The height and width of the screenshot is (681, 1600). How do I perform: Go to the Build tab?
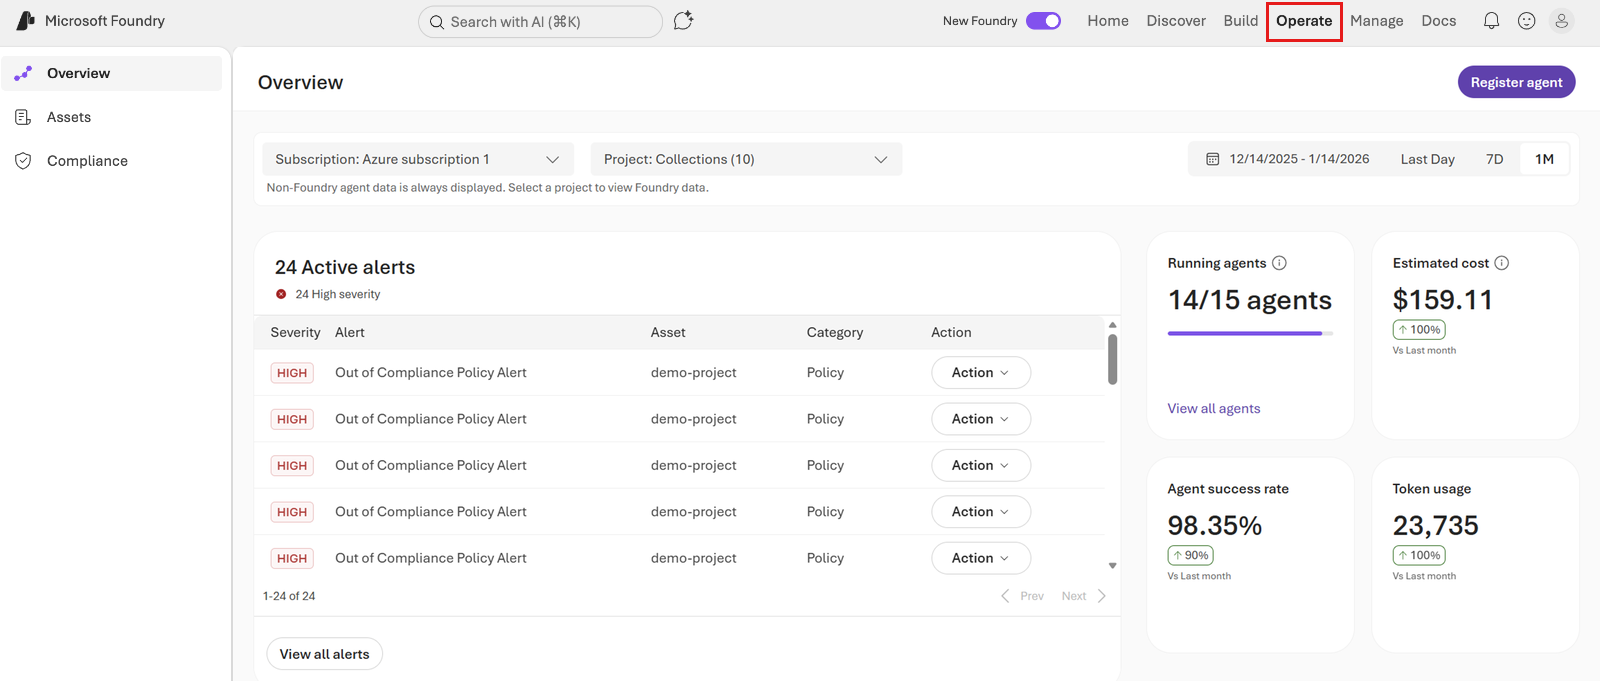pos(1241,21)
